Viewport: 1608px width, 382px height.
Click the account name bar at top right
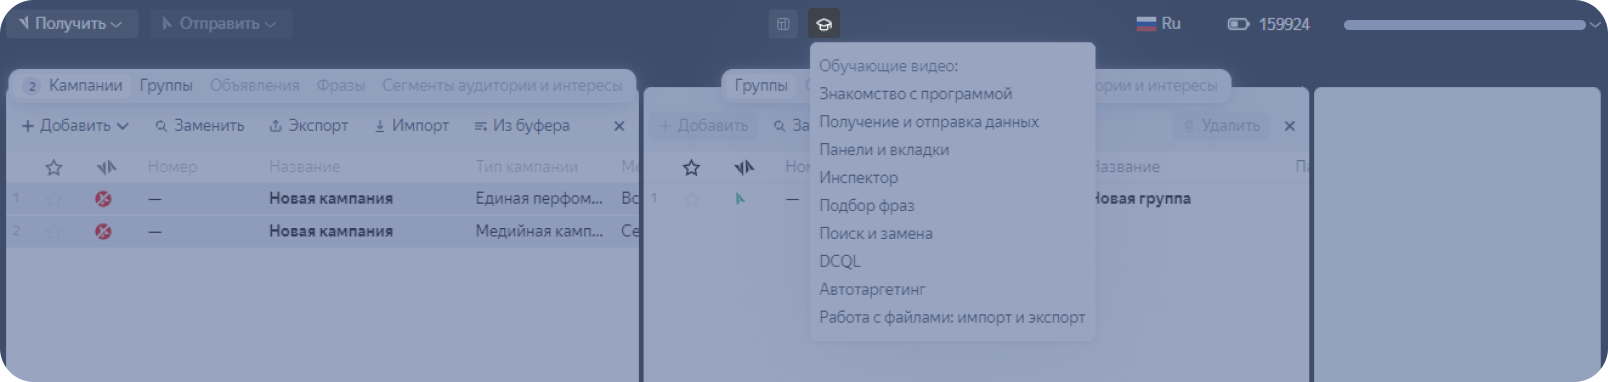pos(1464,25)
